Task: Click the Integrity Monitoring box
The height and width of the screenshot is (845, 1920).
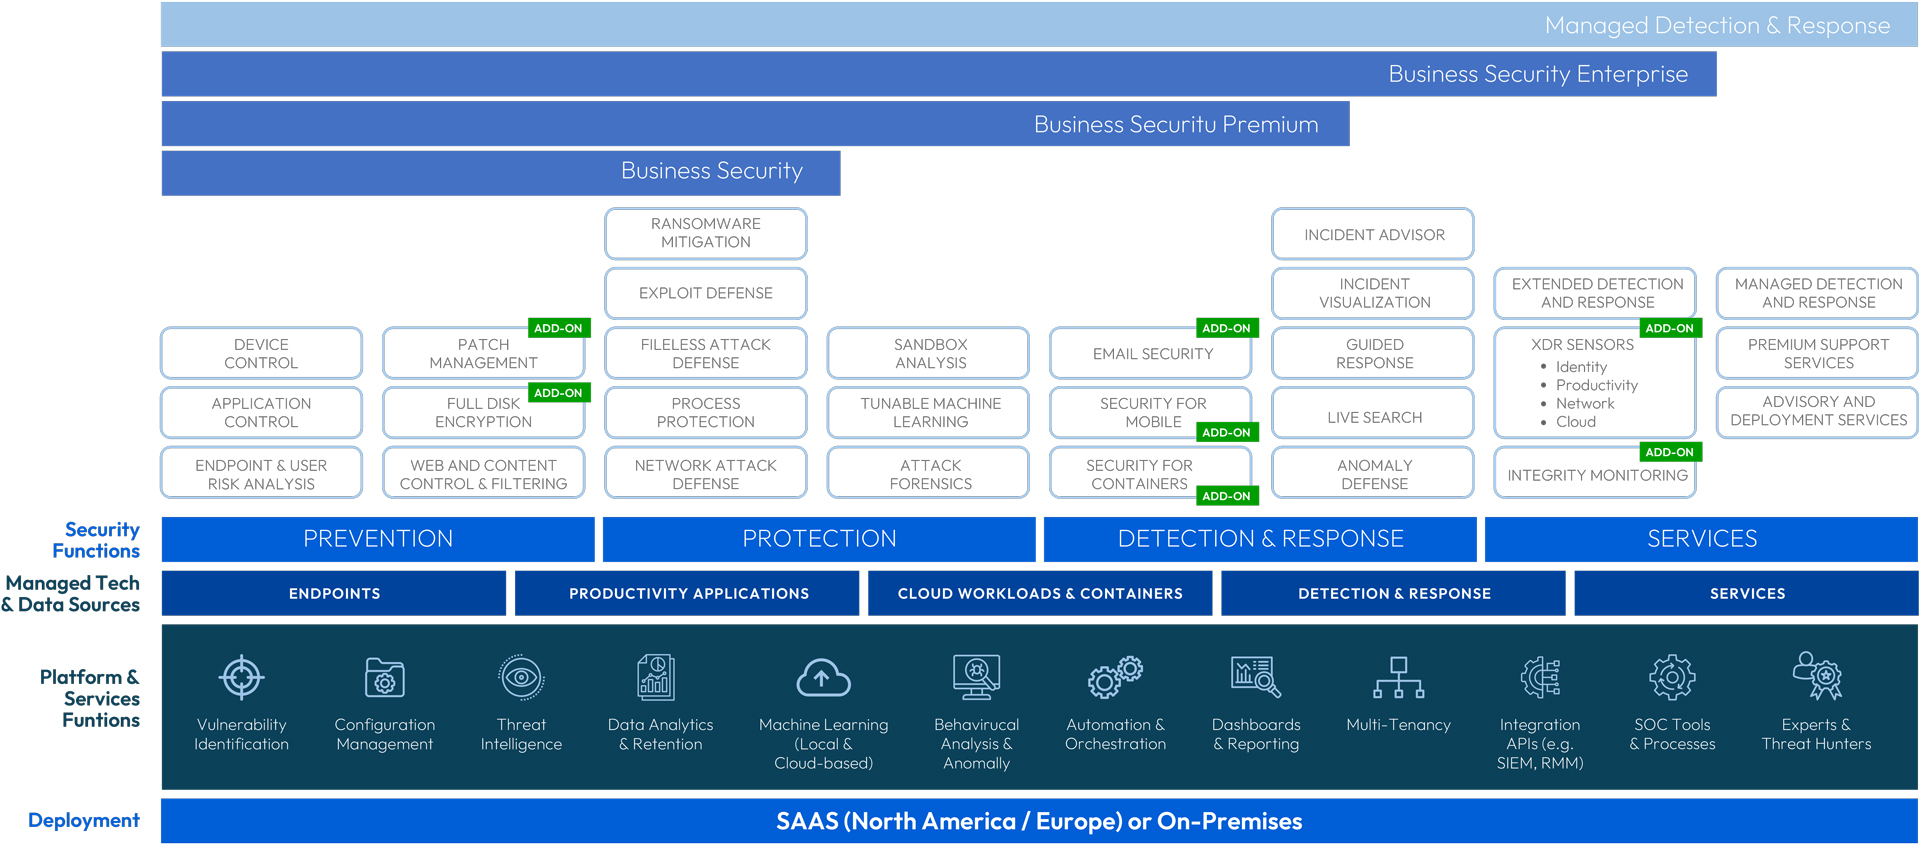Action: 1596,473
